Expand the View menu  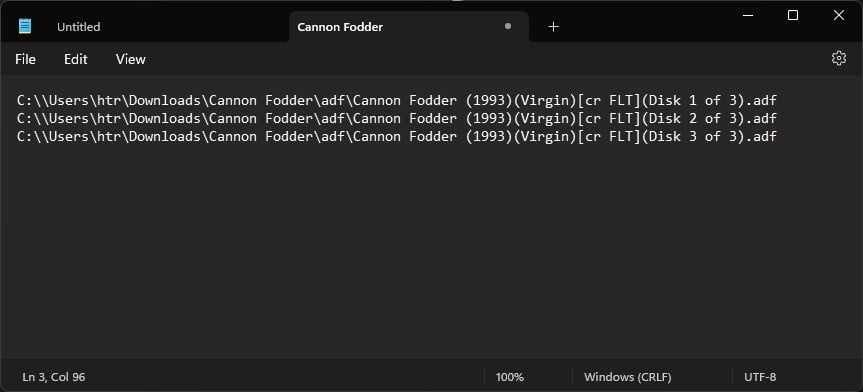(x=130, y=59)
